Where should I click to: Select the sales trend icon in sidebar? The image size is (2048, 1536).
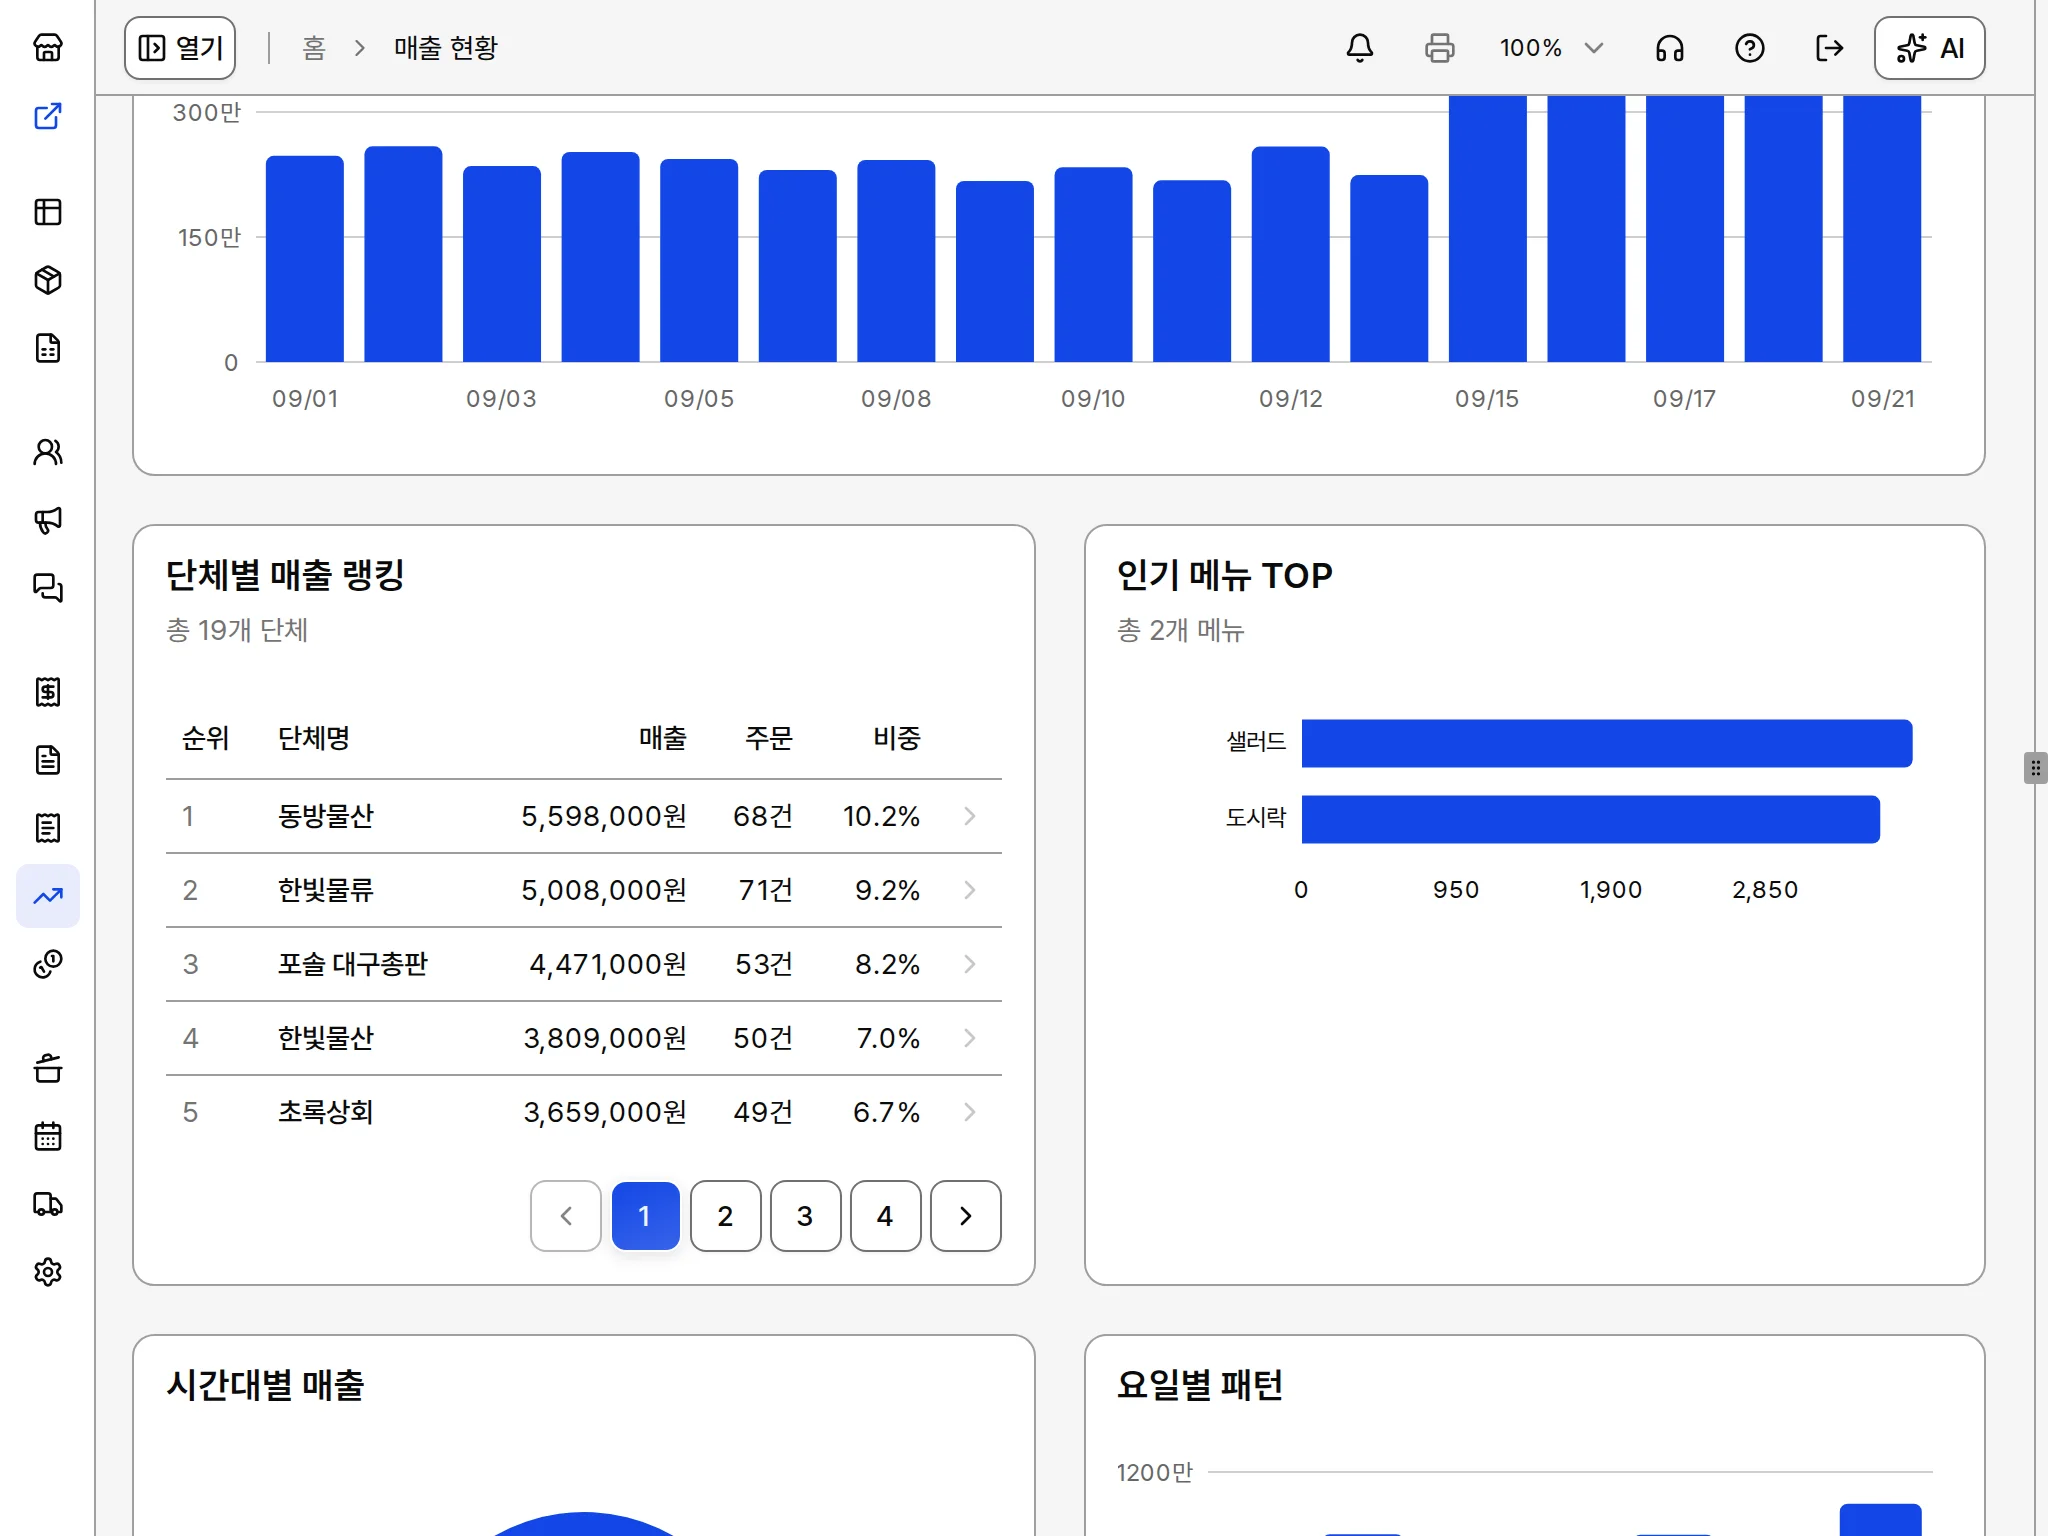48,896
